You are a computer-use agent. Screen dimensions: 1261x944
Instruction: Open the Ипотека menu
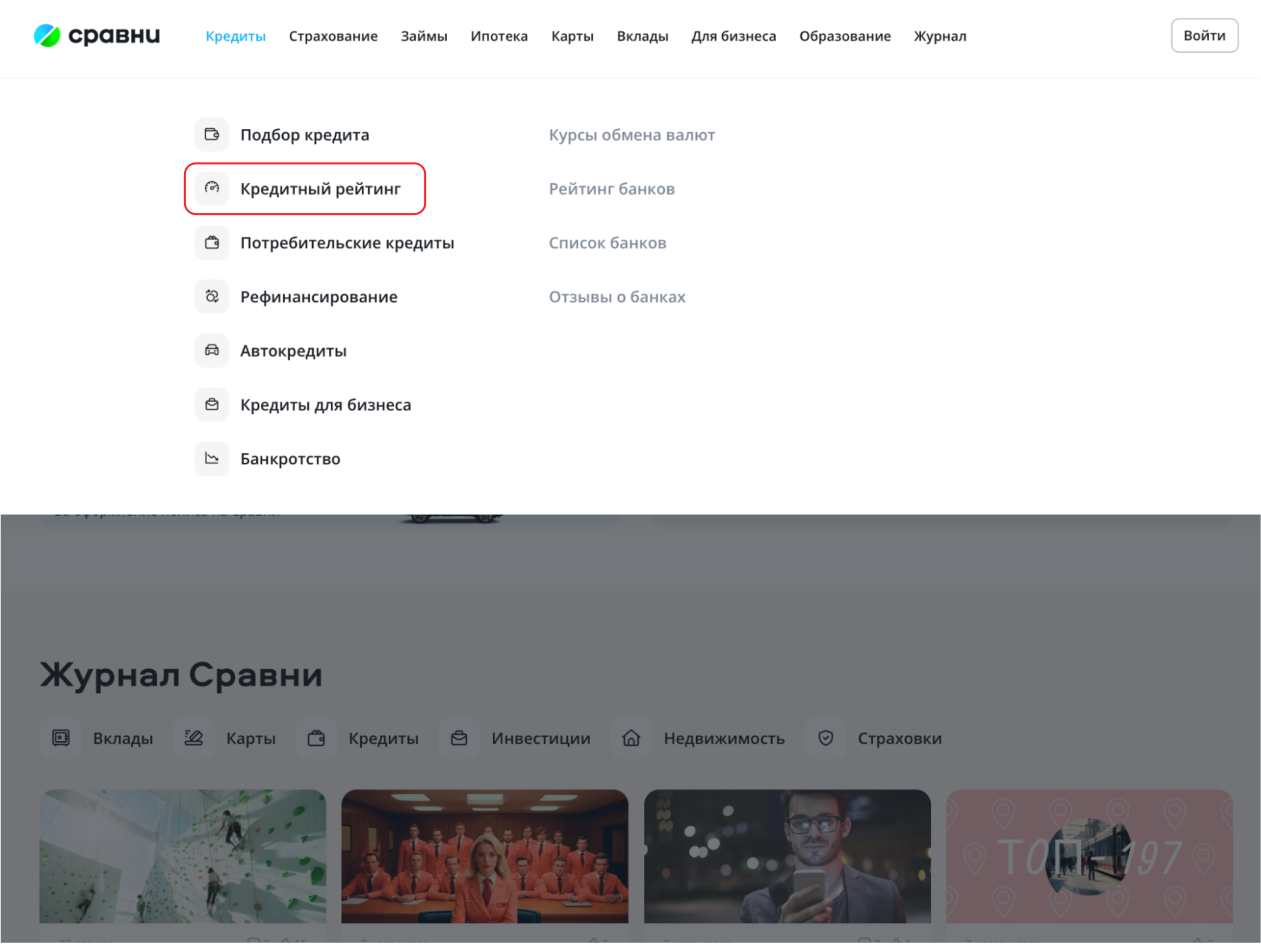pyautogui.click(x=499, y=36)
